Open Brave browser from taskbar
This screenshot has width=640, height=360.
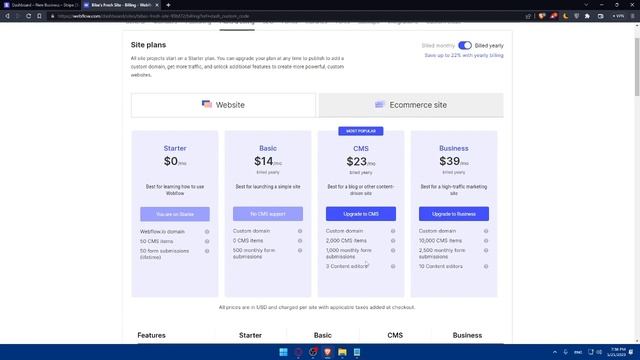(x=328, y=352)
